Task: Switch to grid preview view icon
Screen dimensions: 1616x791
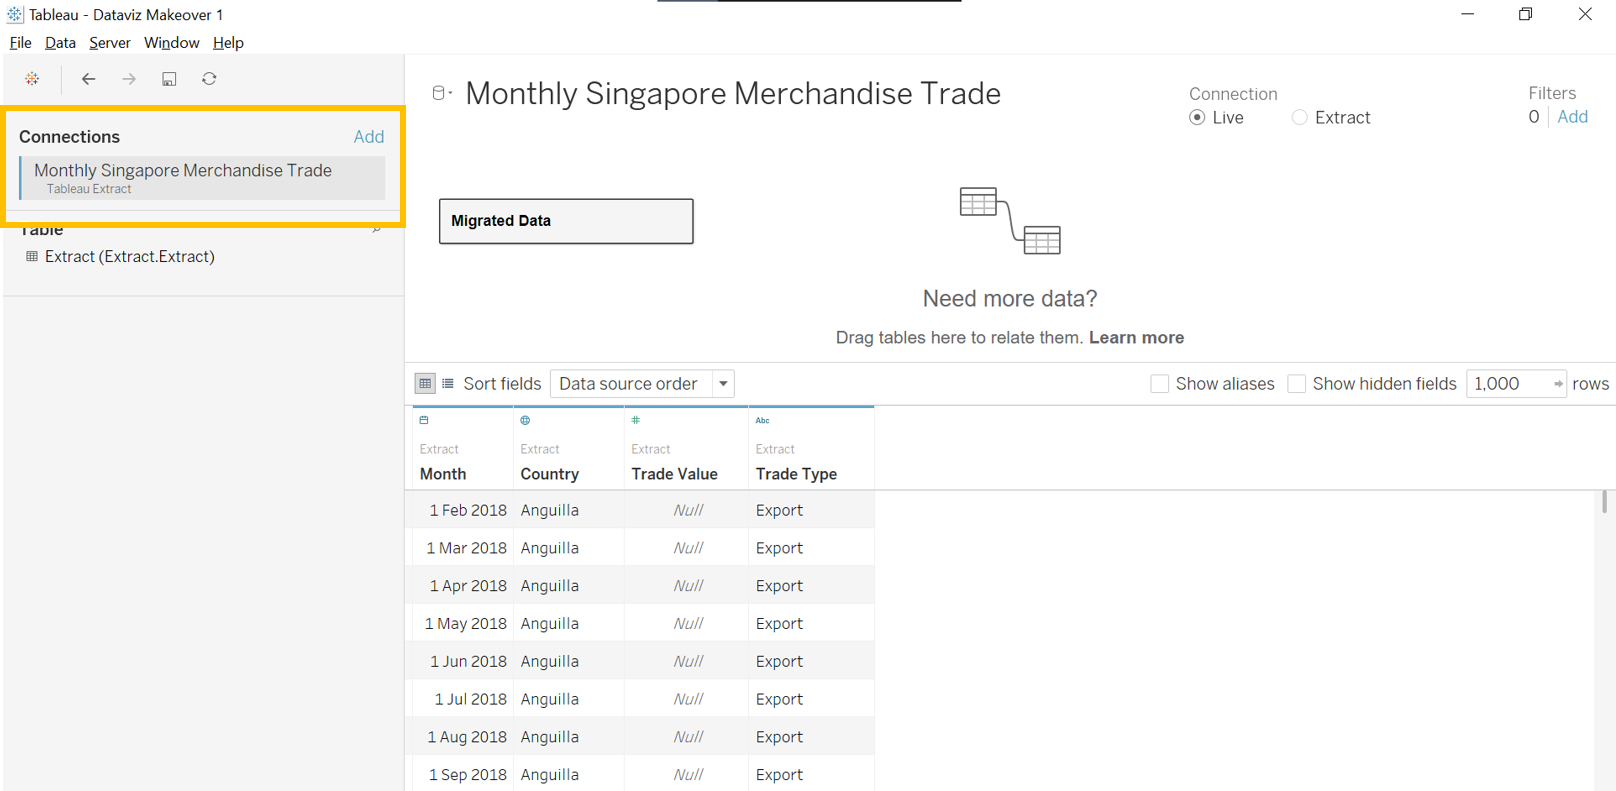Action: [425, 384]
